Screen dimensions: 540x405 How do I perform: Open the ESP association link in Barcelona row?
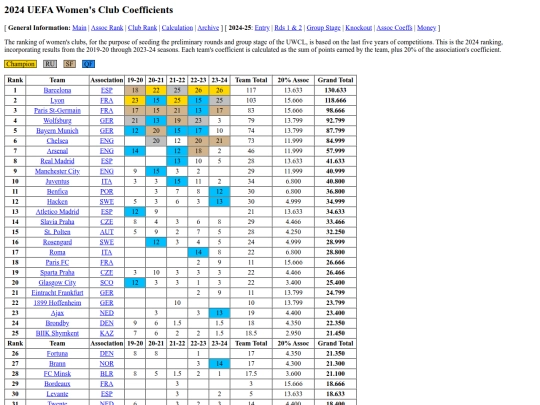tap(107, 90)
